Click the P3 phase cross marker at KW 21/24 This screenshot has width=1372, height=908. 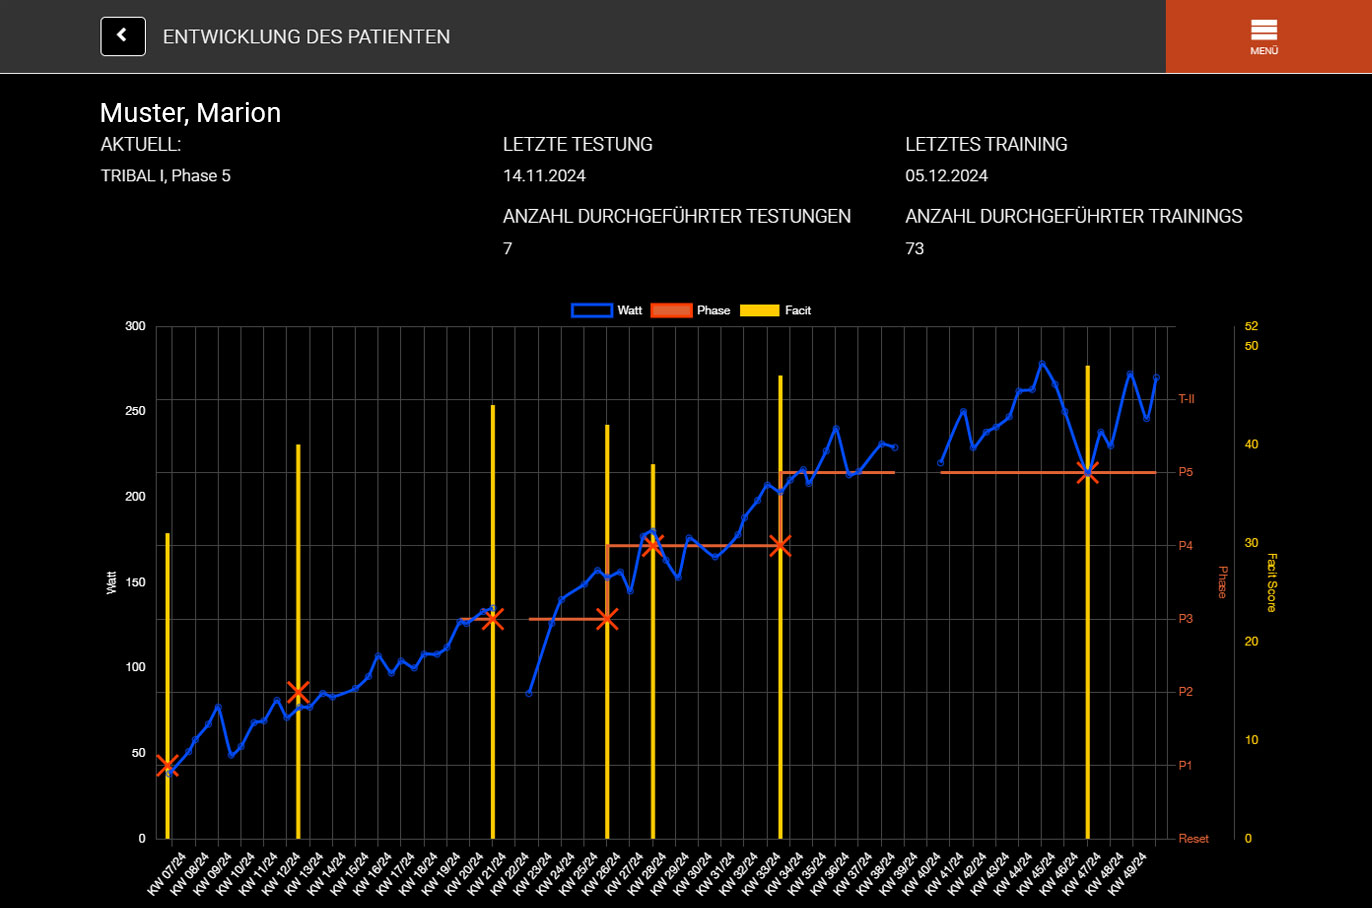(492, 619)
